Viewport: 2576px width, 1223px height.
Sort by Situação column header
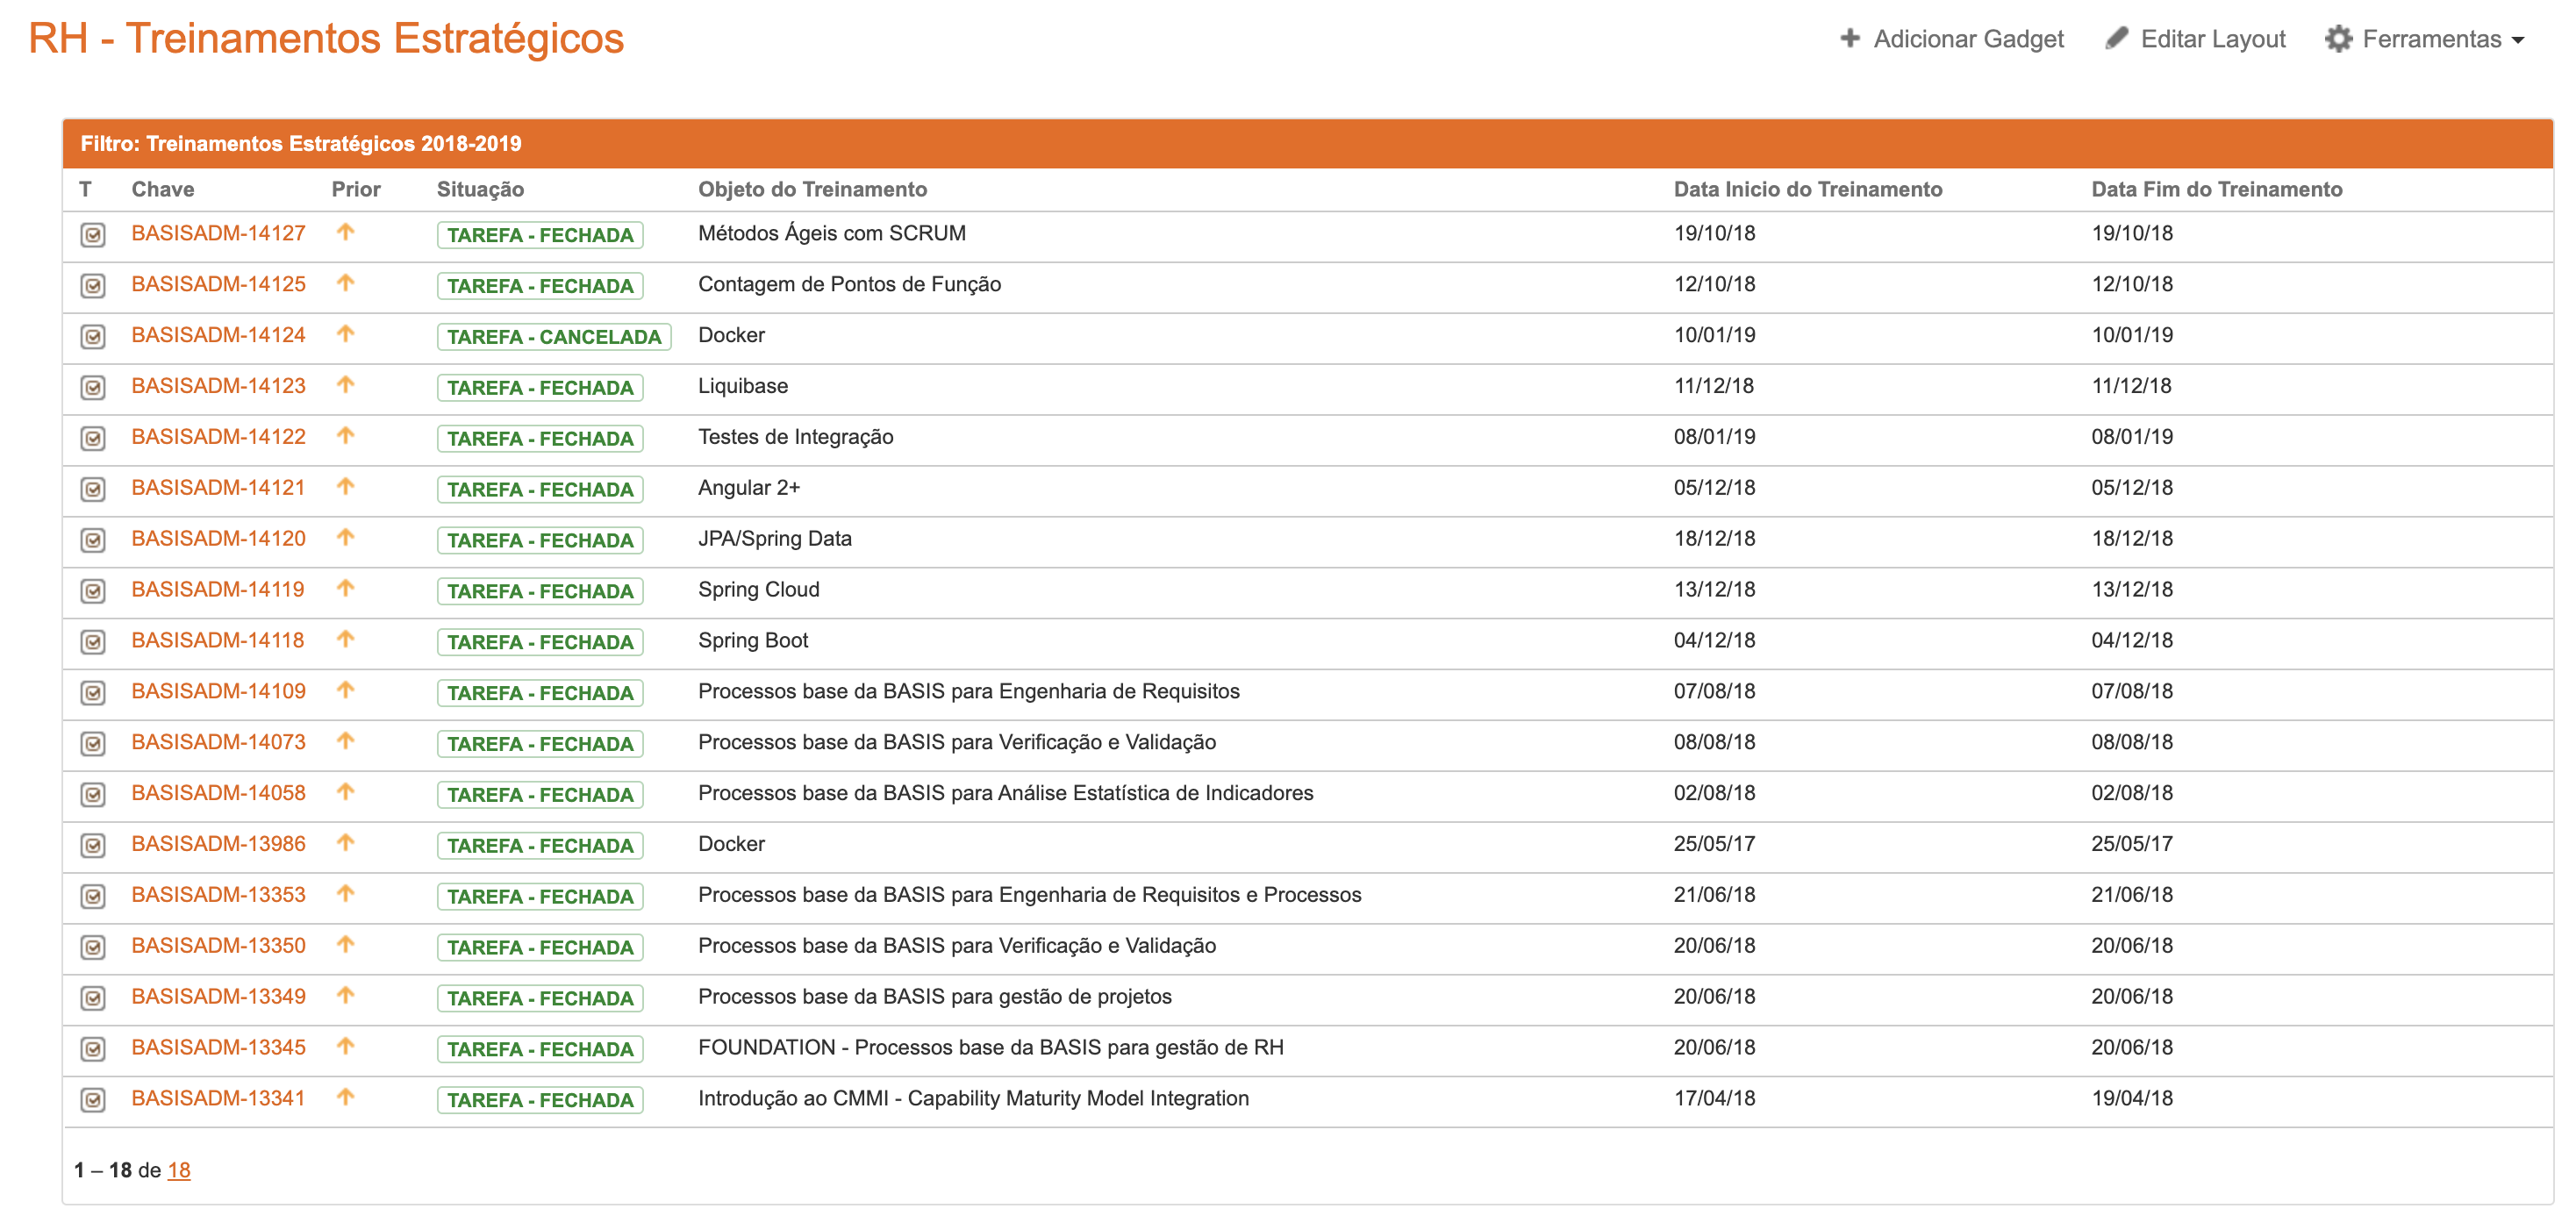480,189
